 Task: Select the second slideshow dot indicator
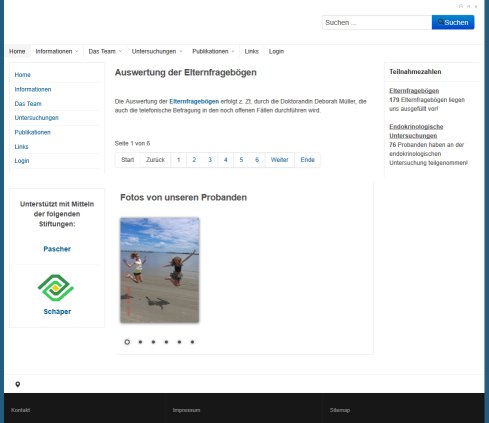pos(140,342)
